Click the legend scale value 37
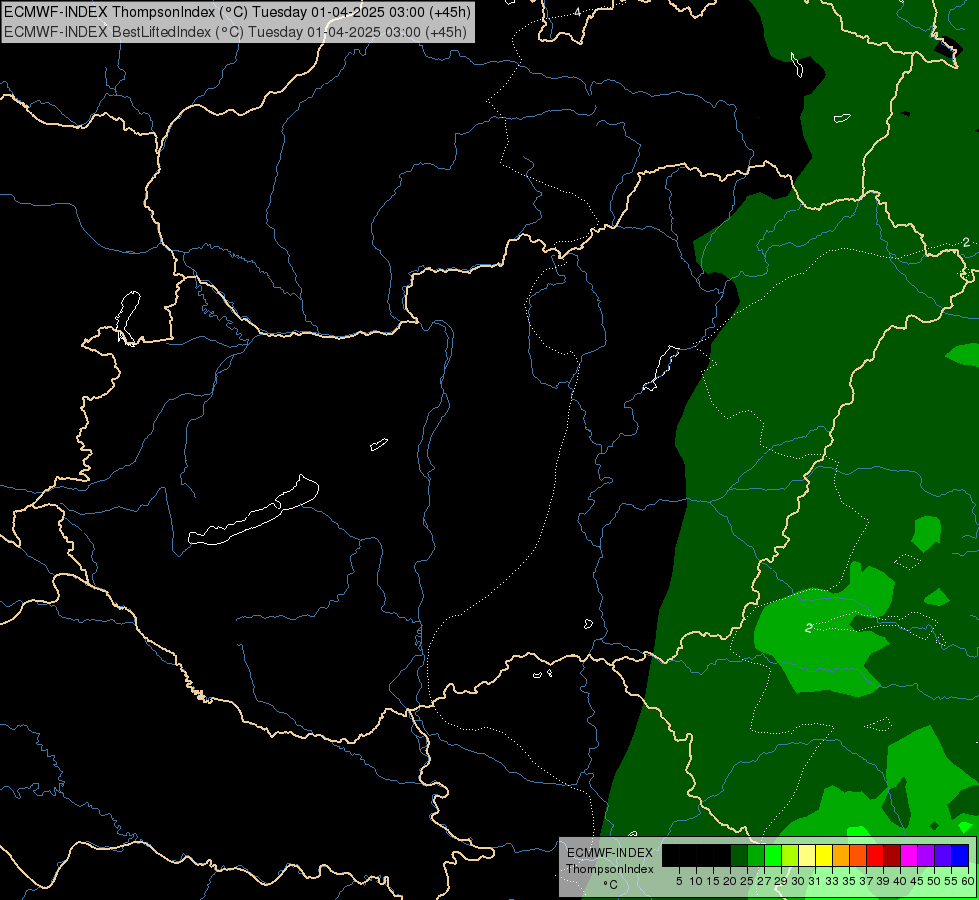 tap(866, 881)
